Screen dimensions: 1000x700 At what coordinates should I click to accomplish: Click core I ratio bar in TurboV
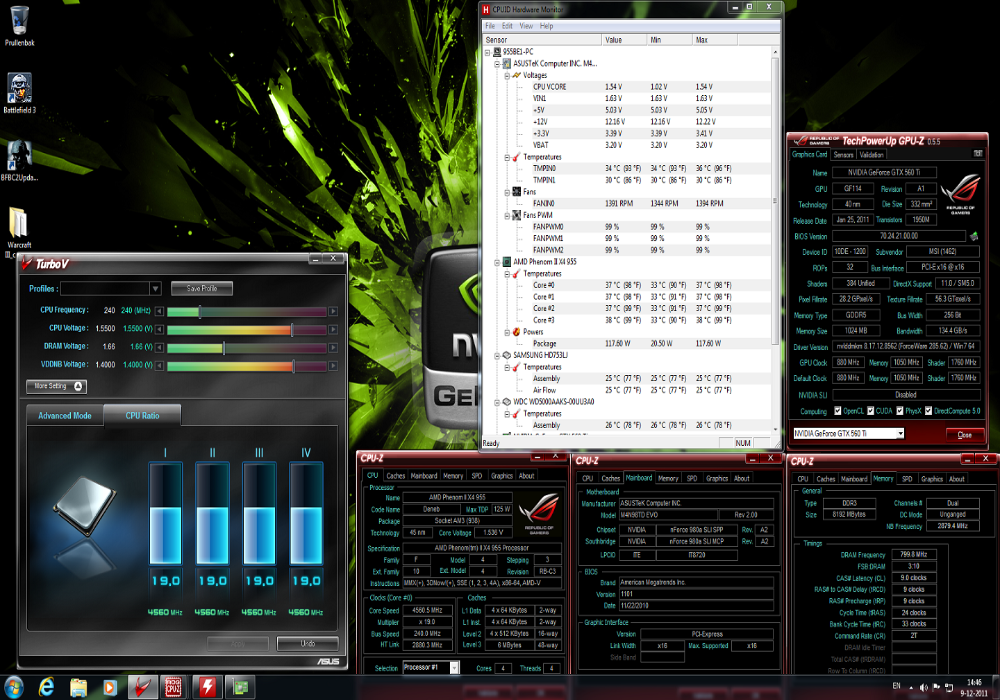tap(165, 514)
